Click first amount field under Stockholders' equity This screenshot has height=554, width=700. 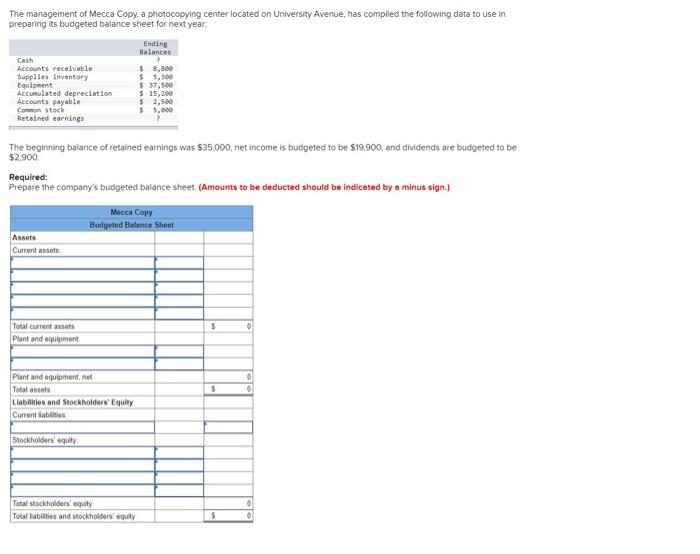pos(179,453)
